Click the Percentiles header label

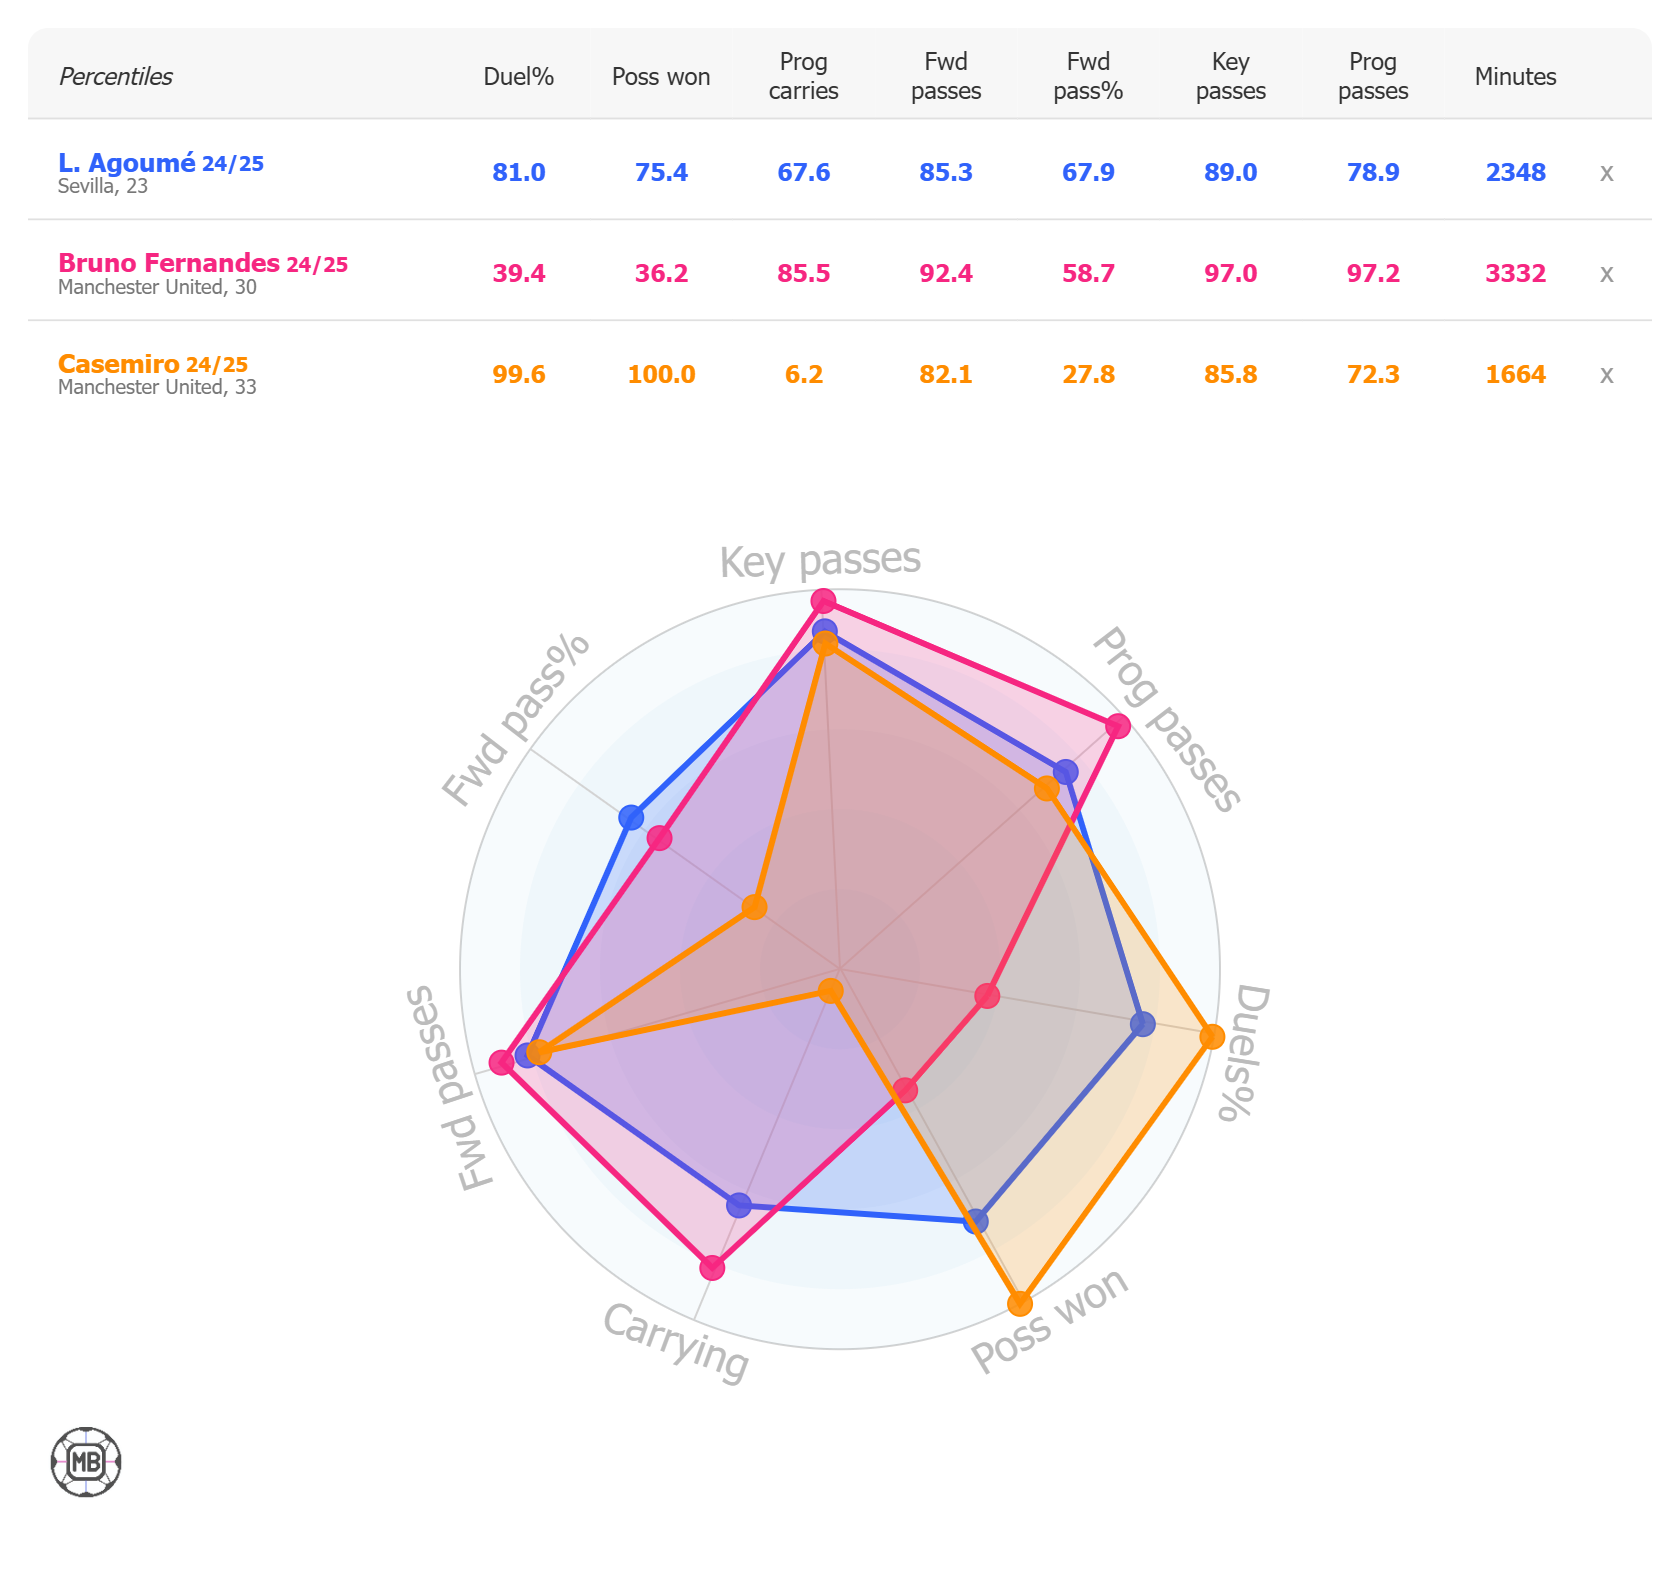[x=116, y=77]
